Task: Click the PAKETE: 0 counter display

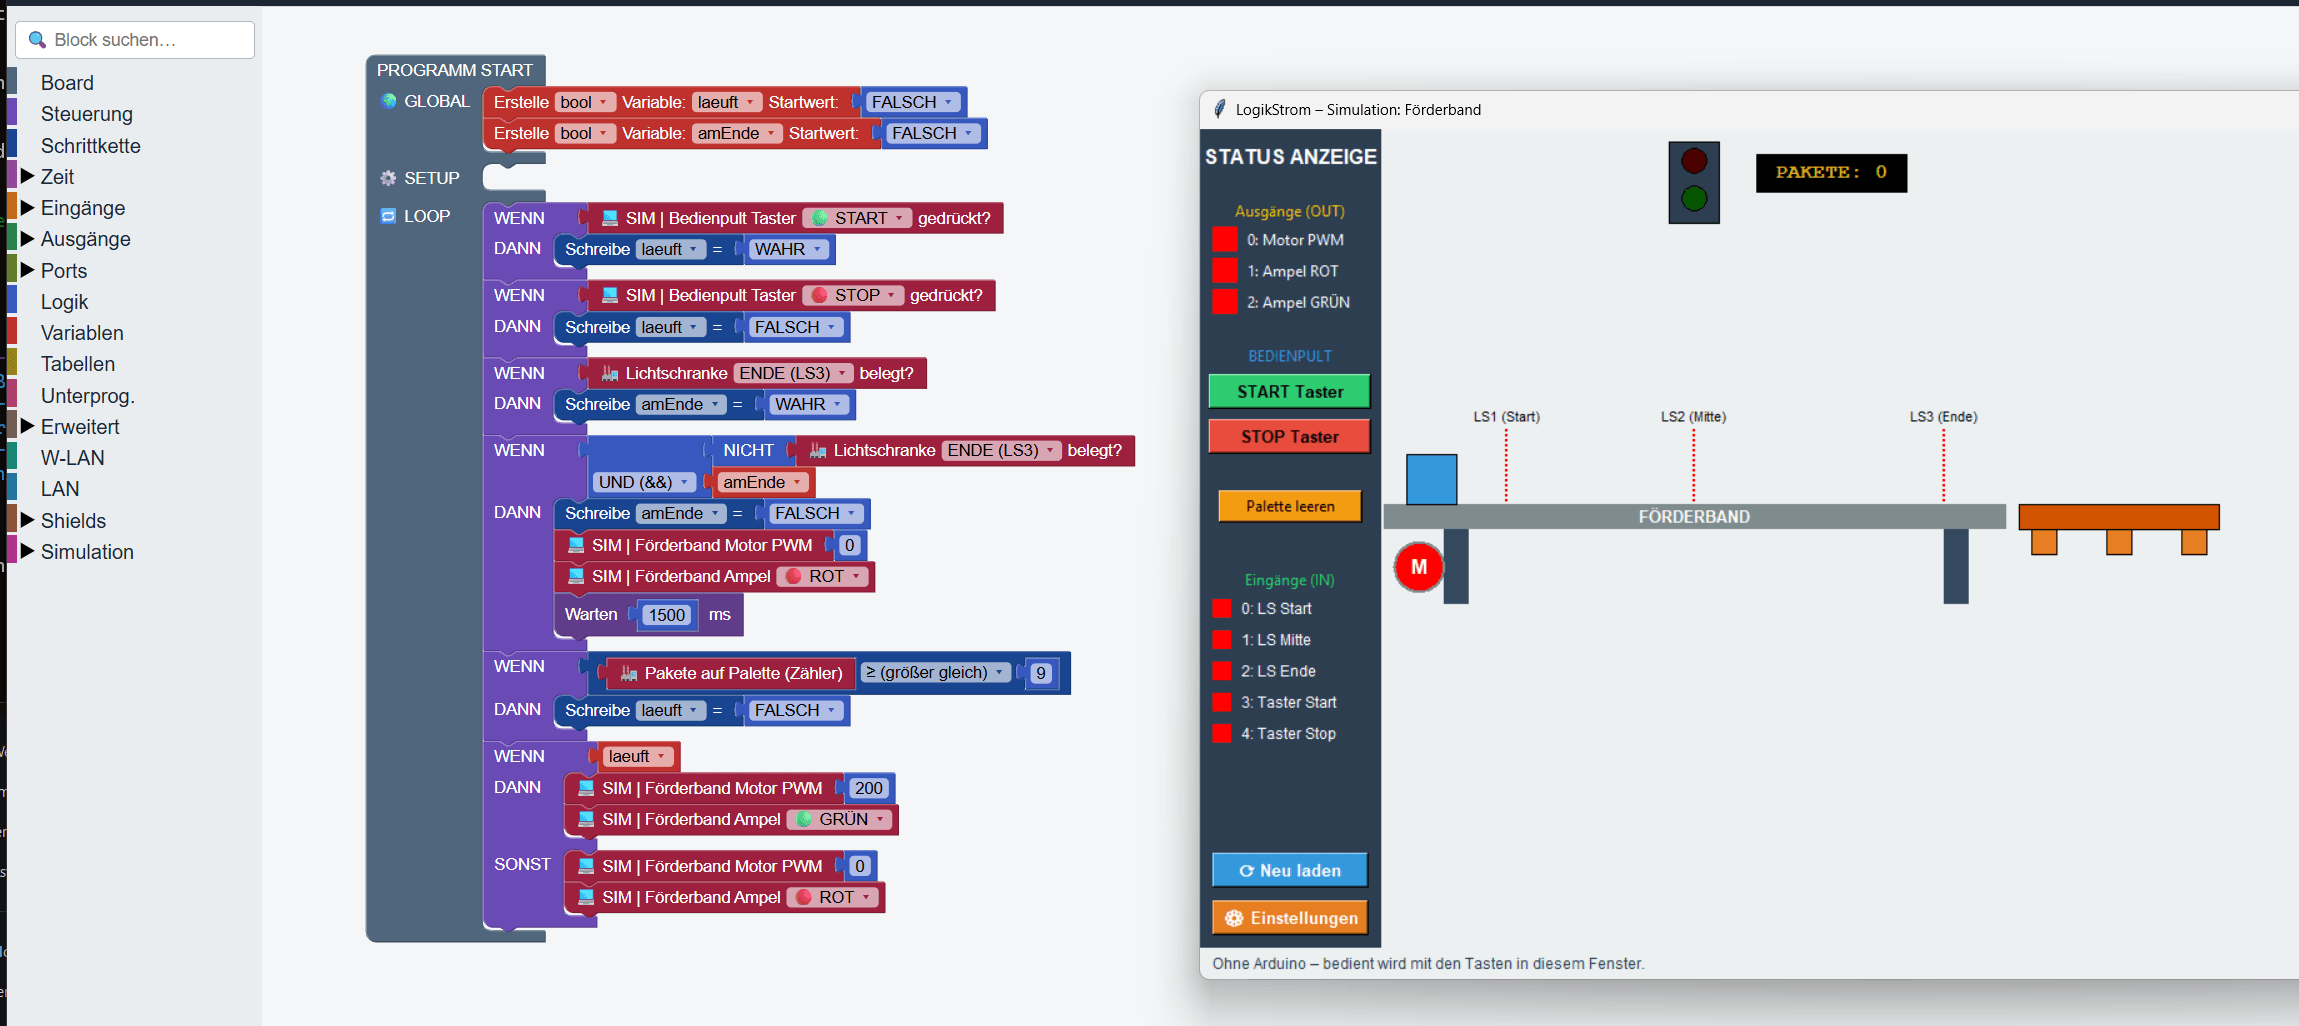Action: (1831, 172)
